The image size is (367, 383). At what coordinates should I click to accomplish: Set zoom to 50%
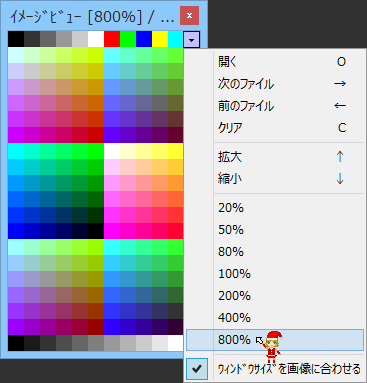click(275, 230)
